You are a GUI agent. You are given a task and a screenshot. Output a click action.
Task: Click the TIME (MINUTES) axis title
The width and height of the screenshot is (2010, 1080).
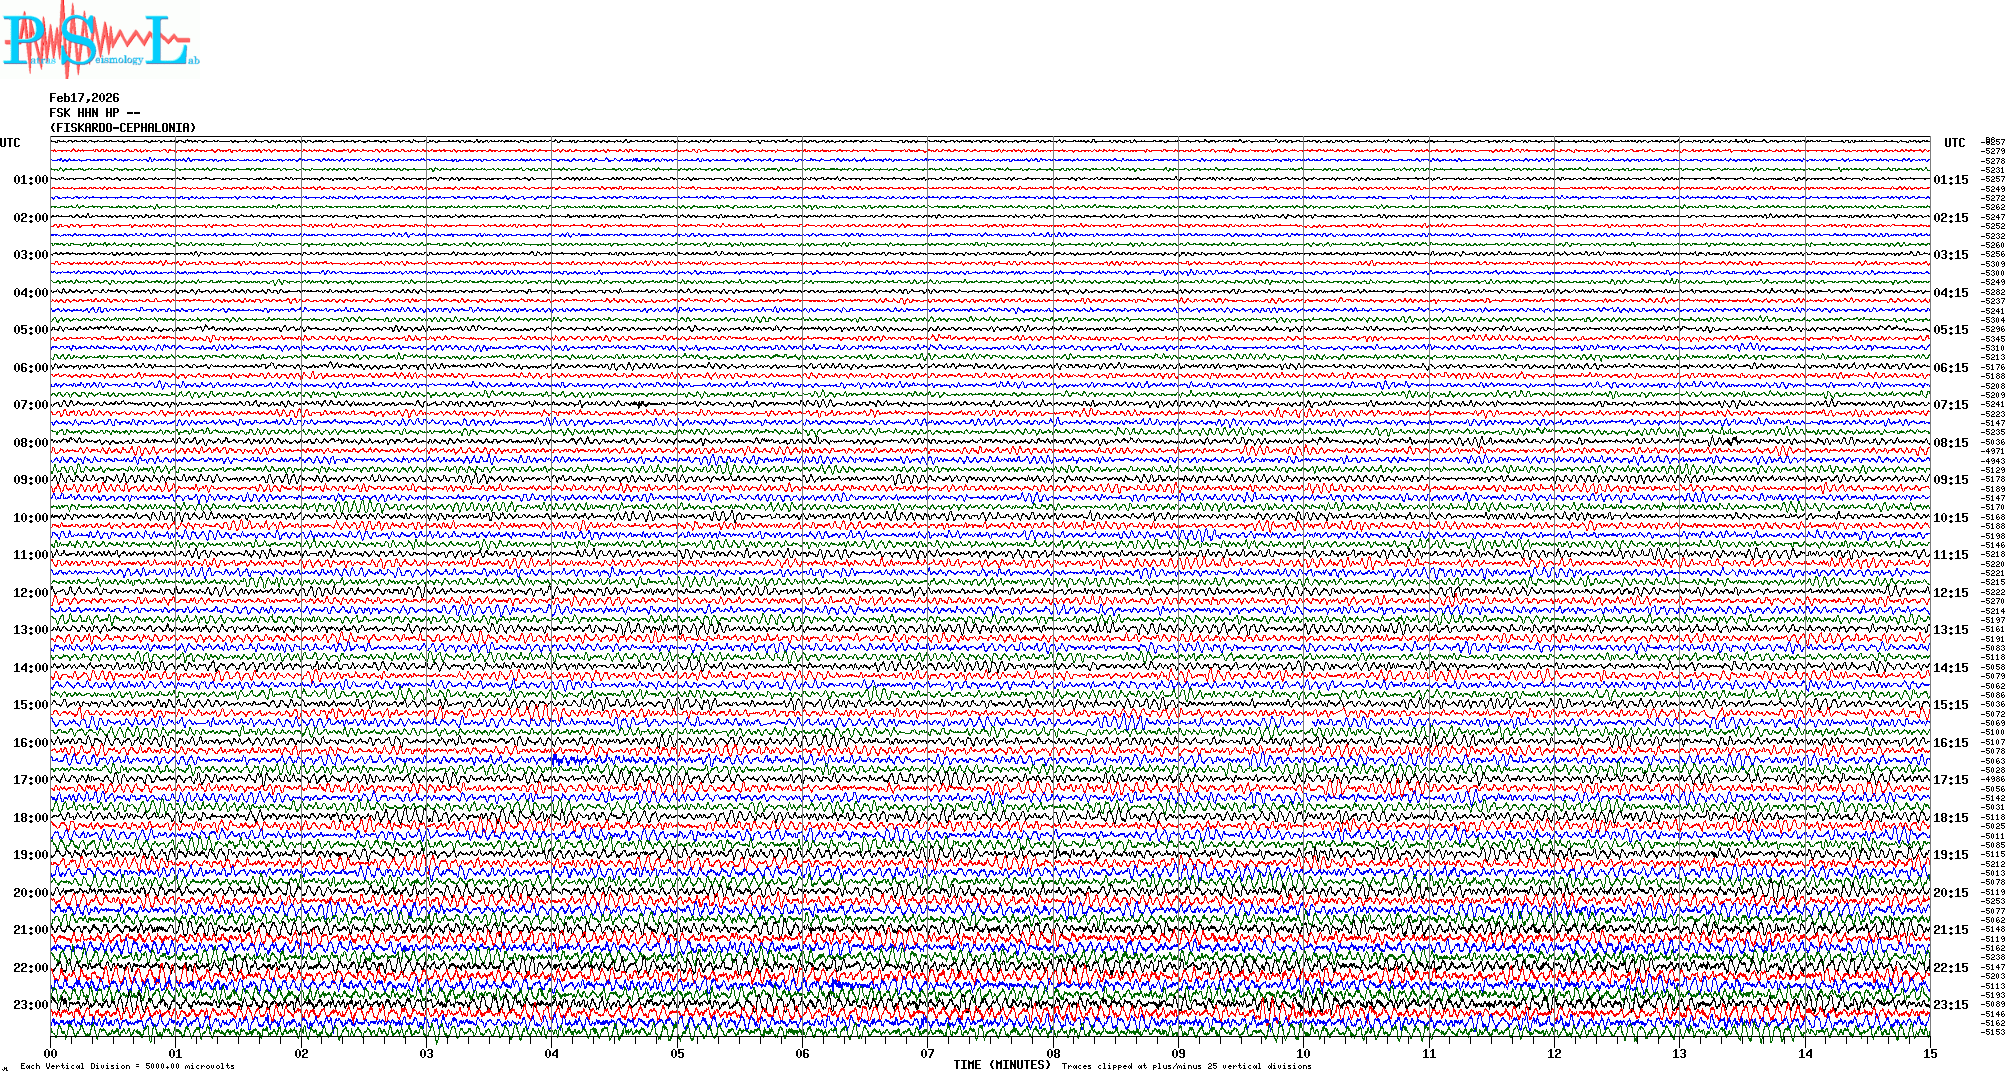[x=1001, y=1065]
